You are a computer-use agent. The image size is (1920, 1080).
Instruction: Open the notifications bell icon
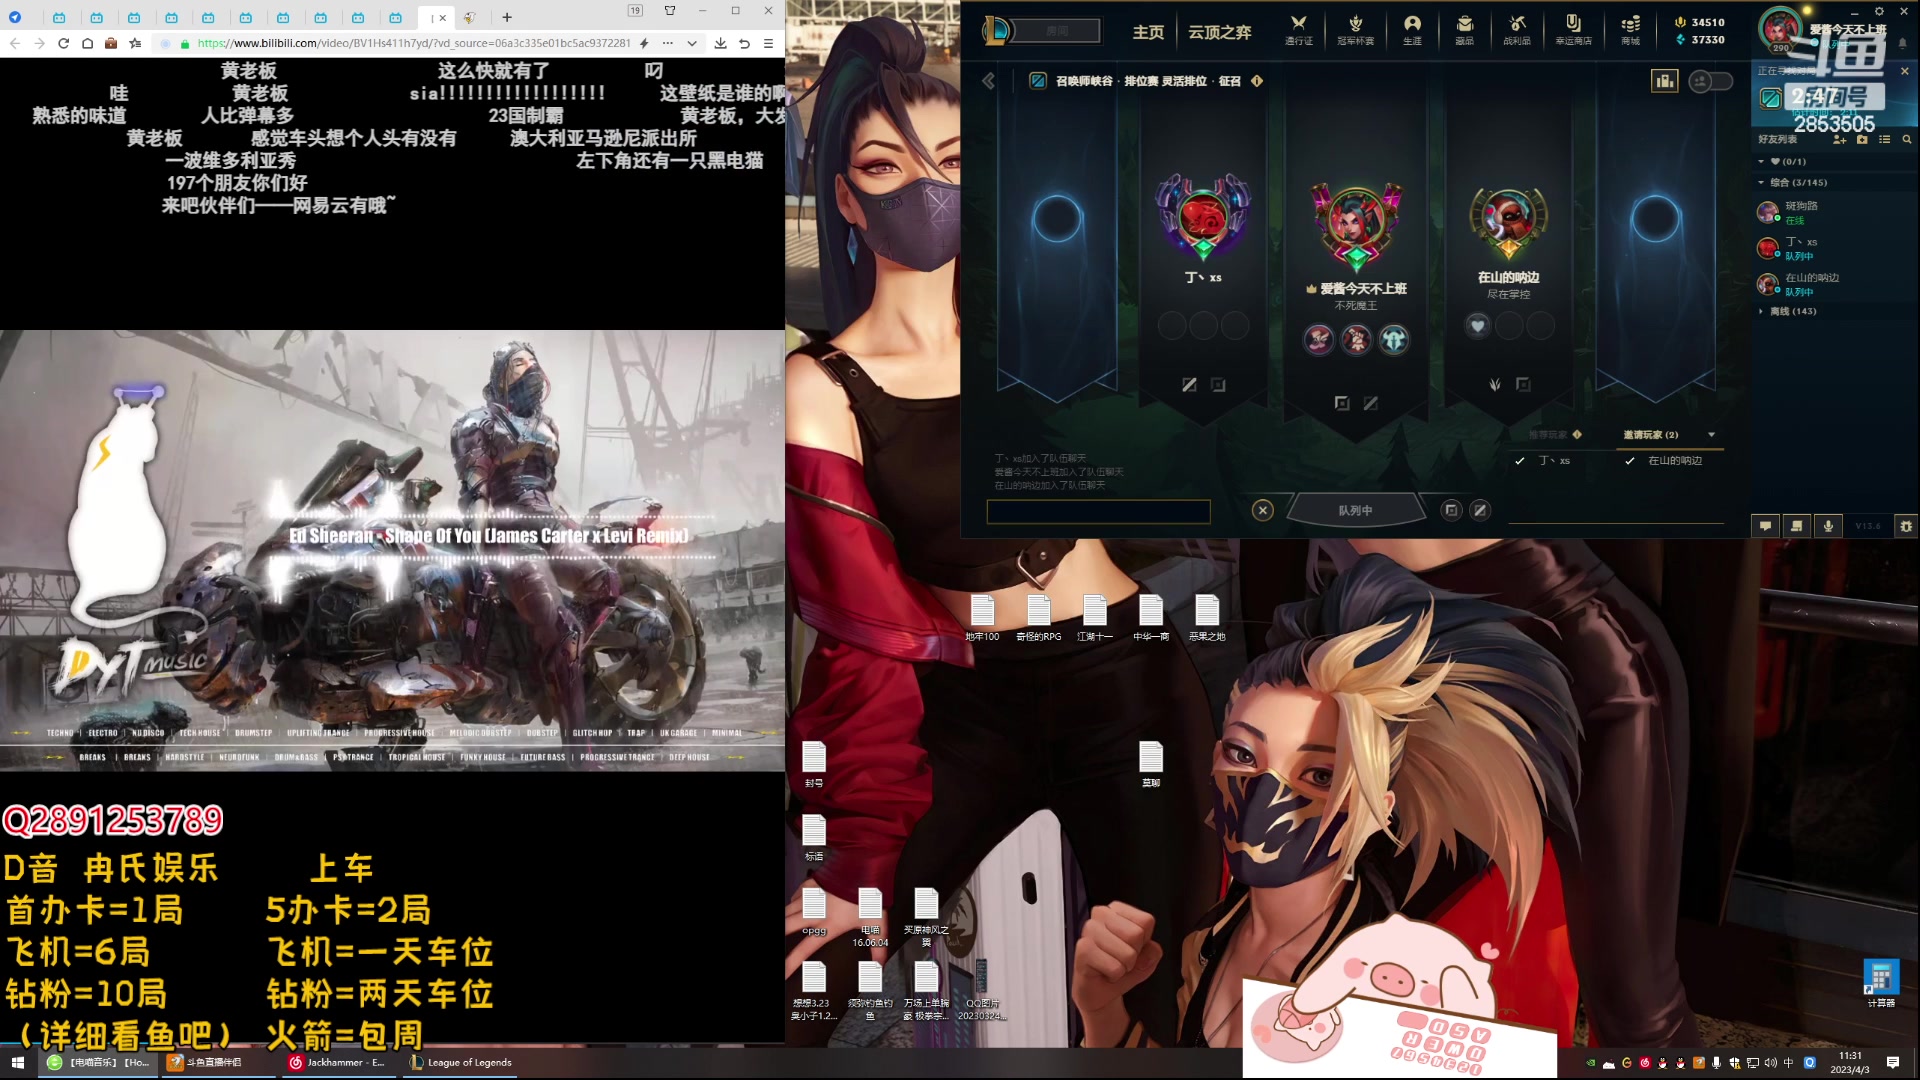coord(1903,43)
